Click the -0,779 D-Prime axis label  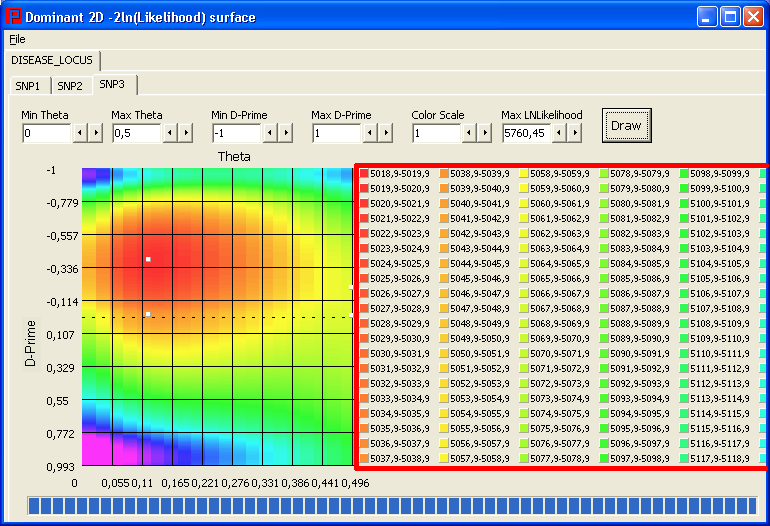click(62, 203)
